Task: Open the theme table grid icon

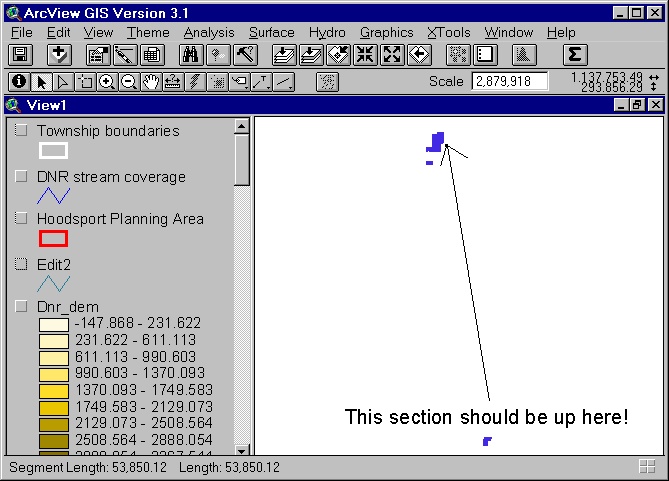Action: point(151,55)
